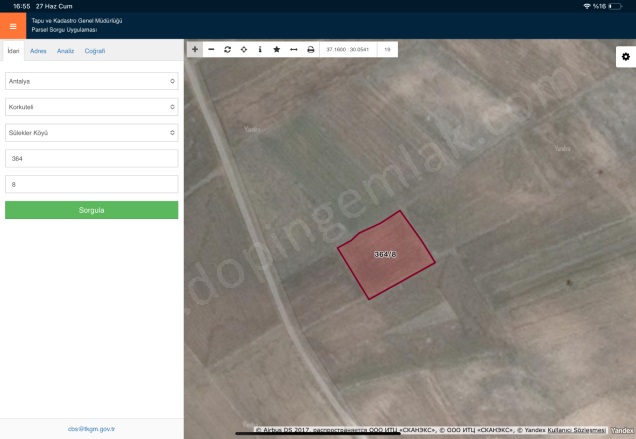Zoom in with the plus icon
Viewport: 636px width, 439px height.
[x=195, y=49]
